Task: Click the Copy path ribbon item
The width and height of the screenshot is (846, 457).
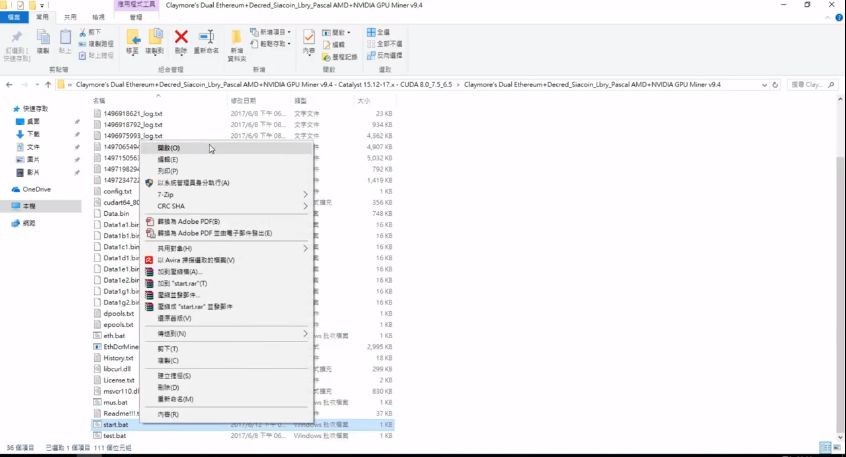Action: click(x=96, y=44)
